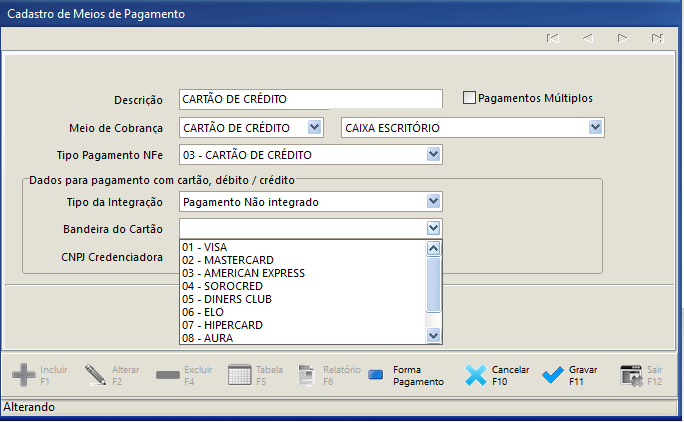Go to the next record arrow
The height and width of the screenshot is (422, 684).
622,38
